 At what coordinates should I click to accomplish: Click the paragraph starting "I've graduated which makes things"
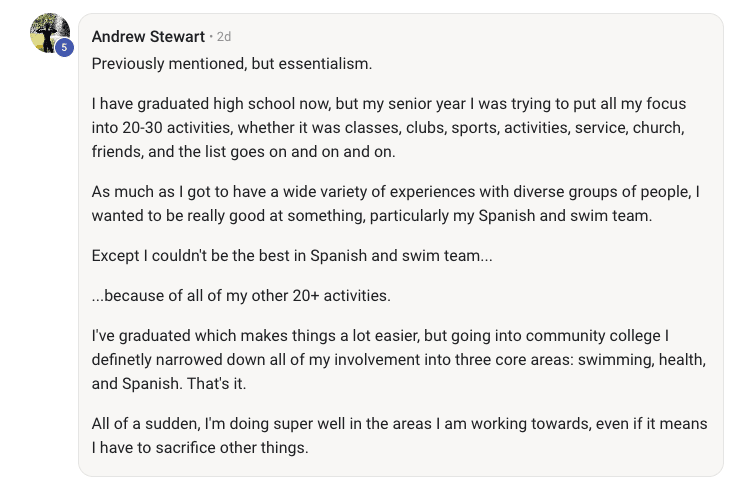click(400, 358)
